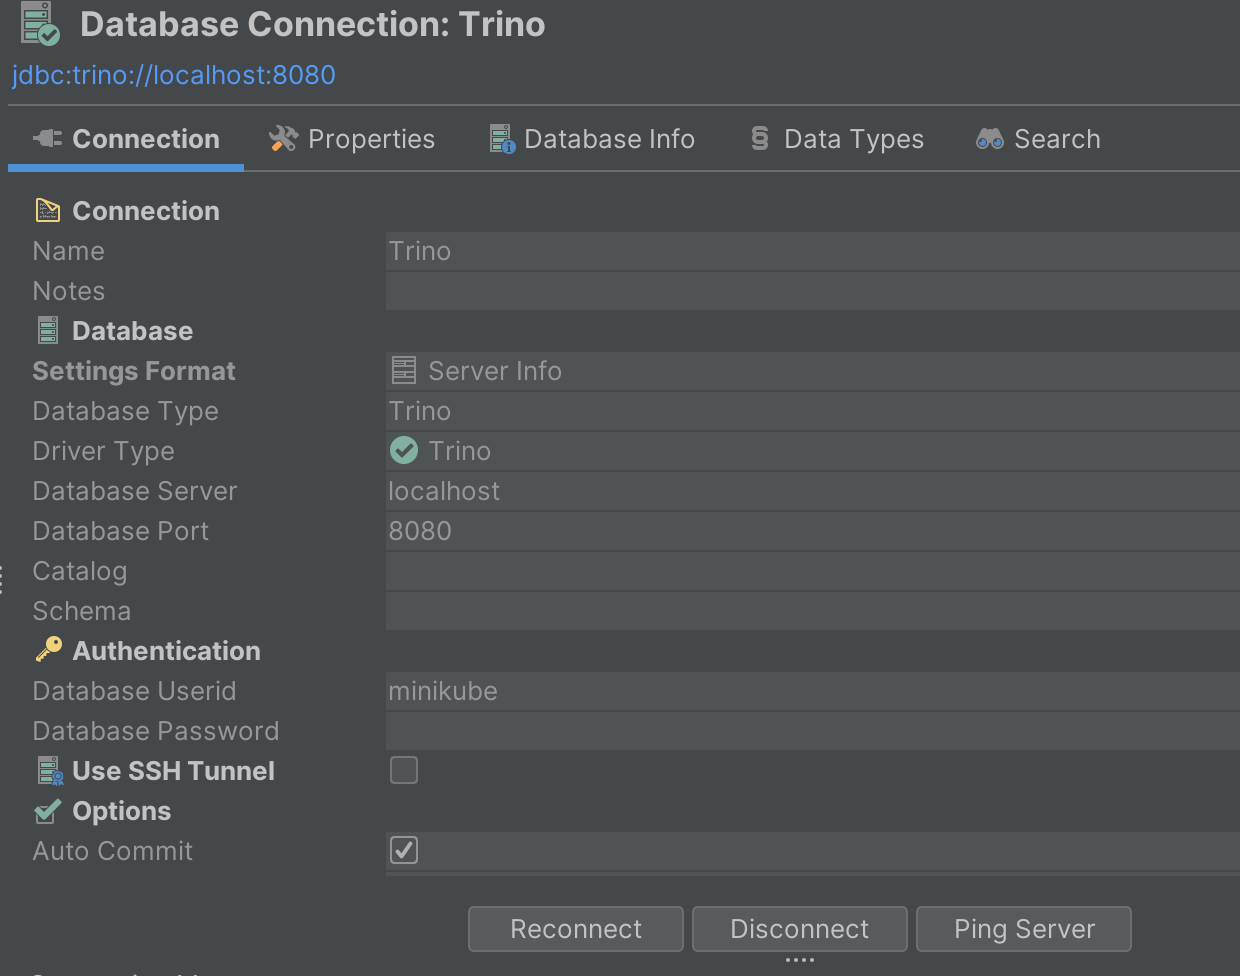The width and height of the screenshot is (1240, 976).
Task: Enable the Use SSH Tunnel checkbox
Action: [x=403, y=770]
